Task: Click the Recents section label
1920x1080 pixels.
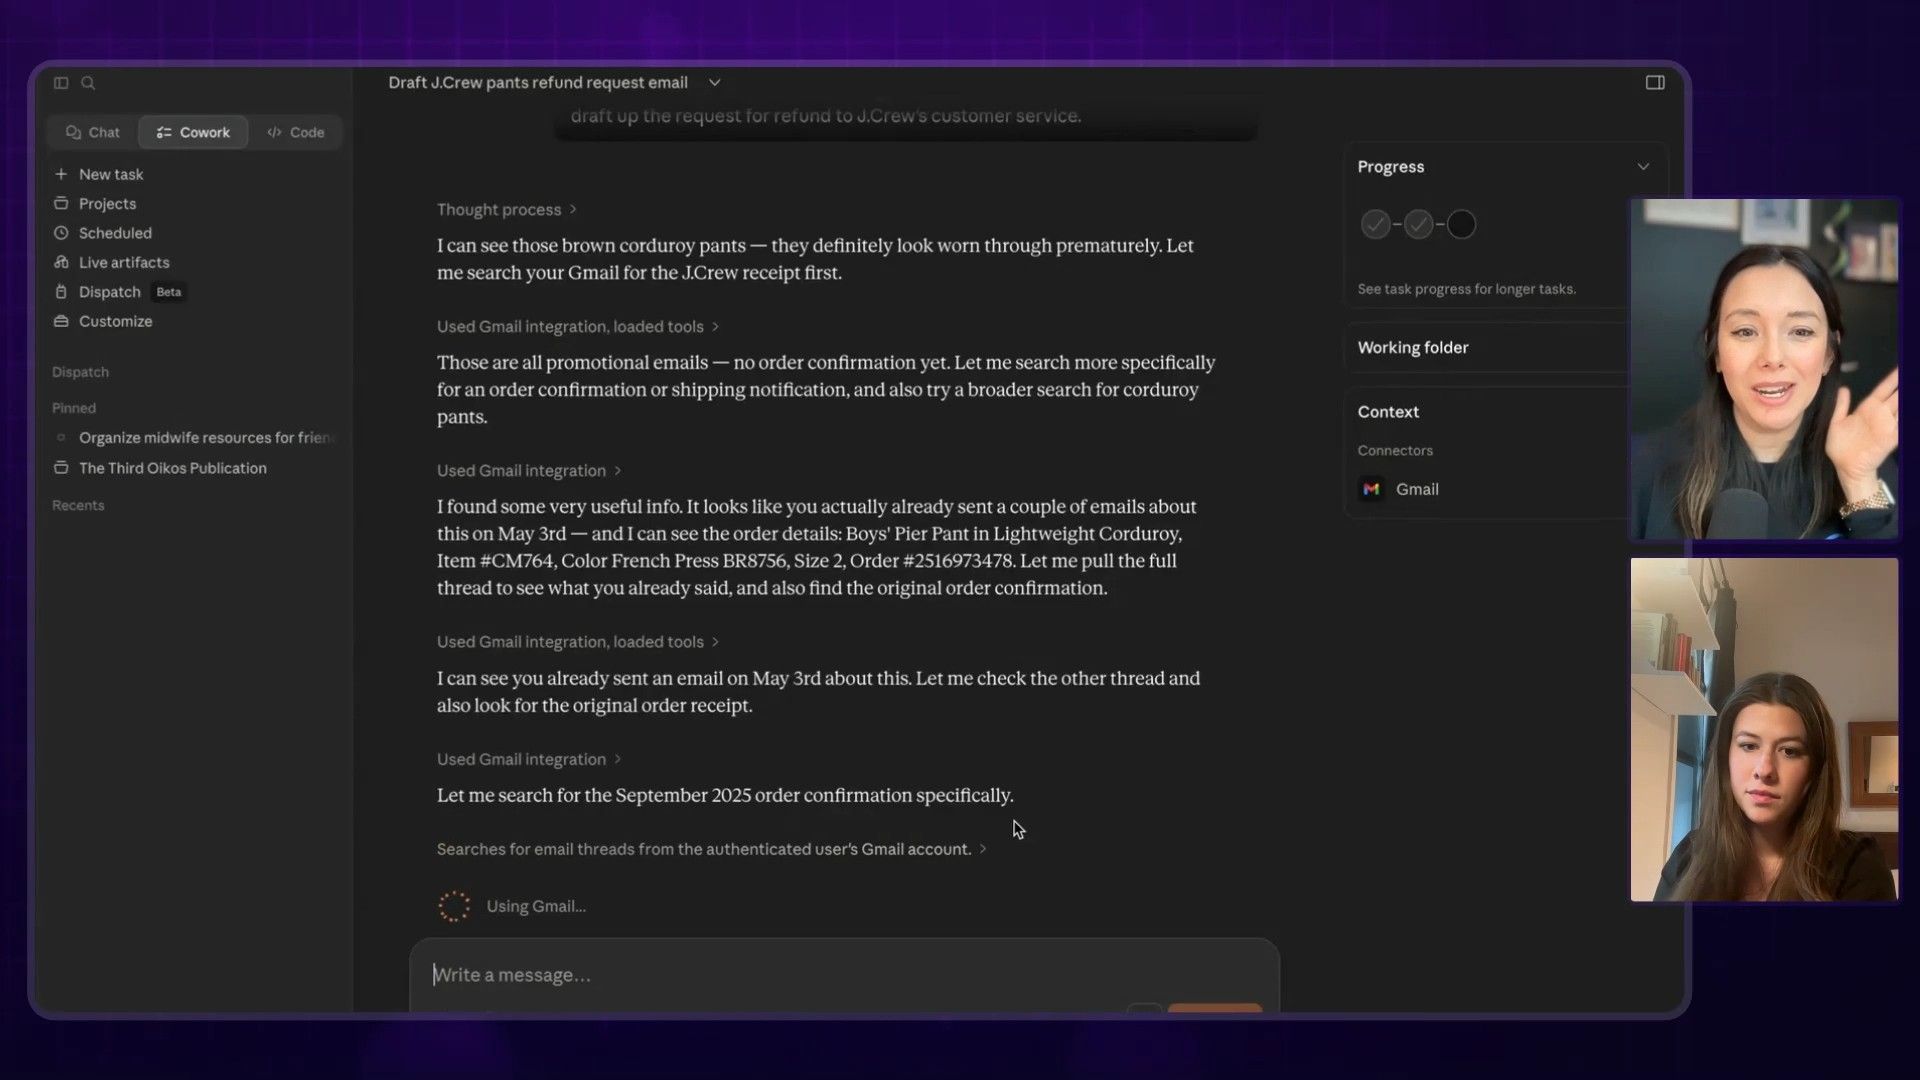Action: pyautogui.click(x=78, y=505)
